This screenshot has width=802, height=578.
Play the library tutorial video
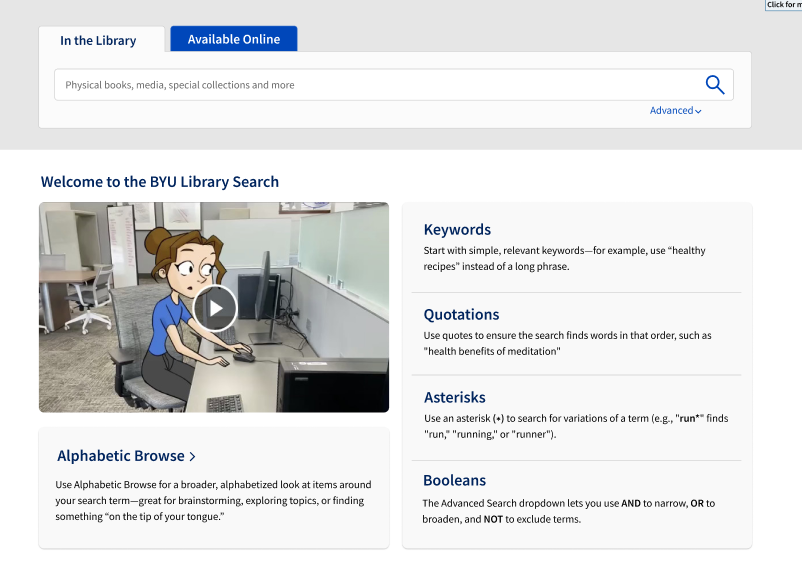214,307
